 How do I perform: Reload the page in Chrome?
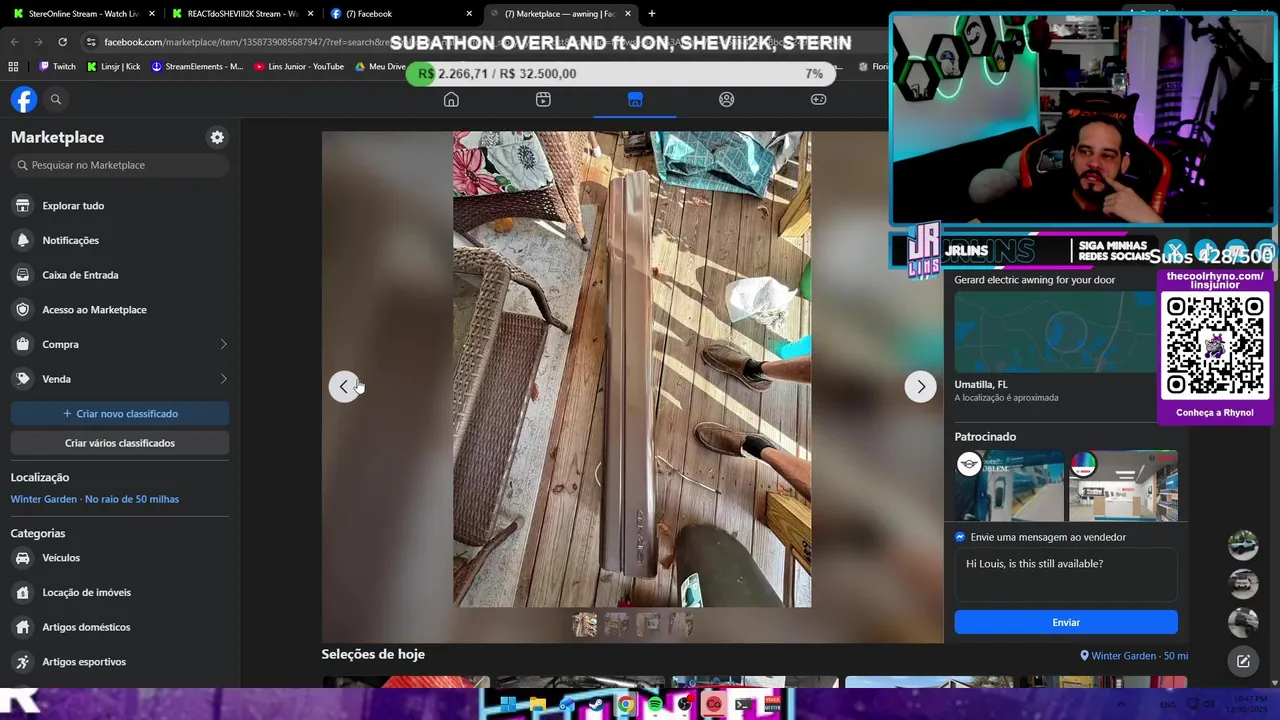coord(62,42)
